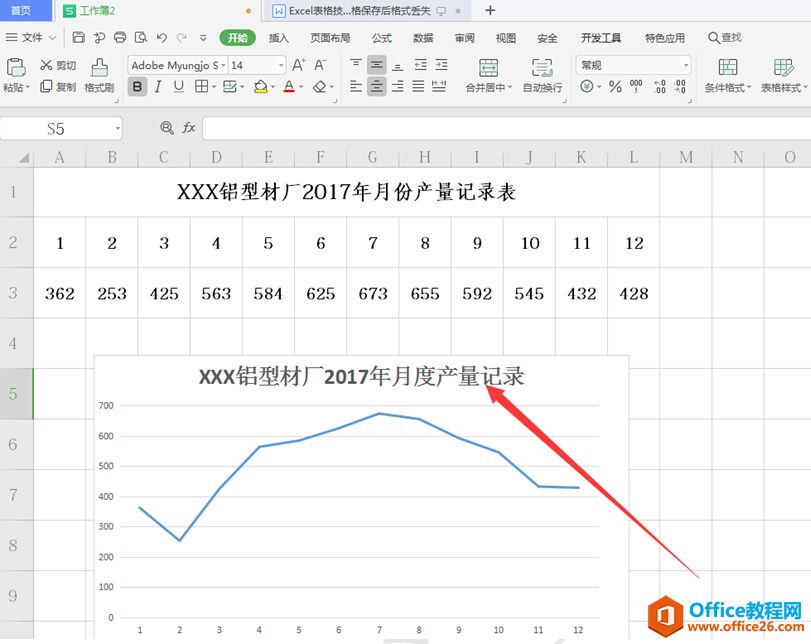Click the Print icon
This screenshot has height=644, width=811.
click(x=120, y=37)
